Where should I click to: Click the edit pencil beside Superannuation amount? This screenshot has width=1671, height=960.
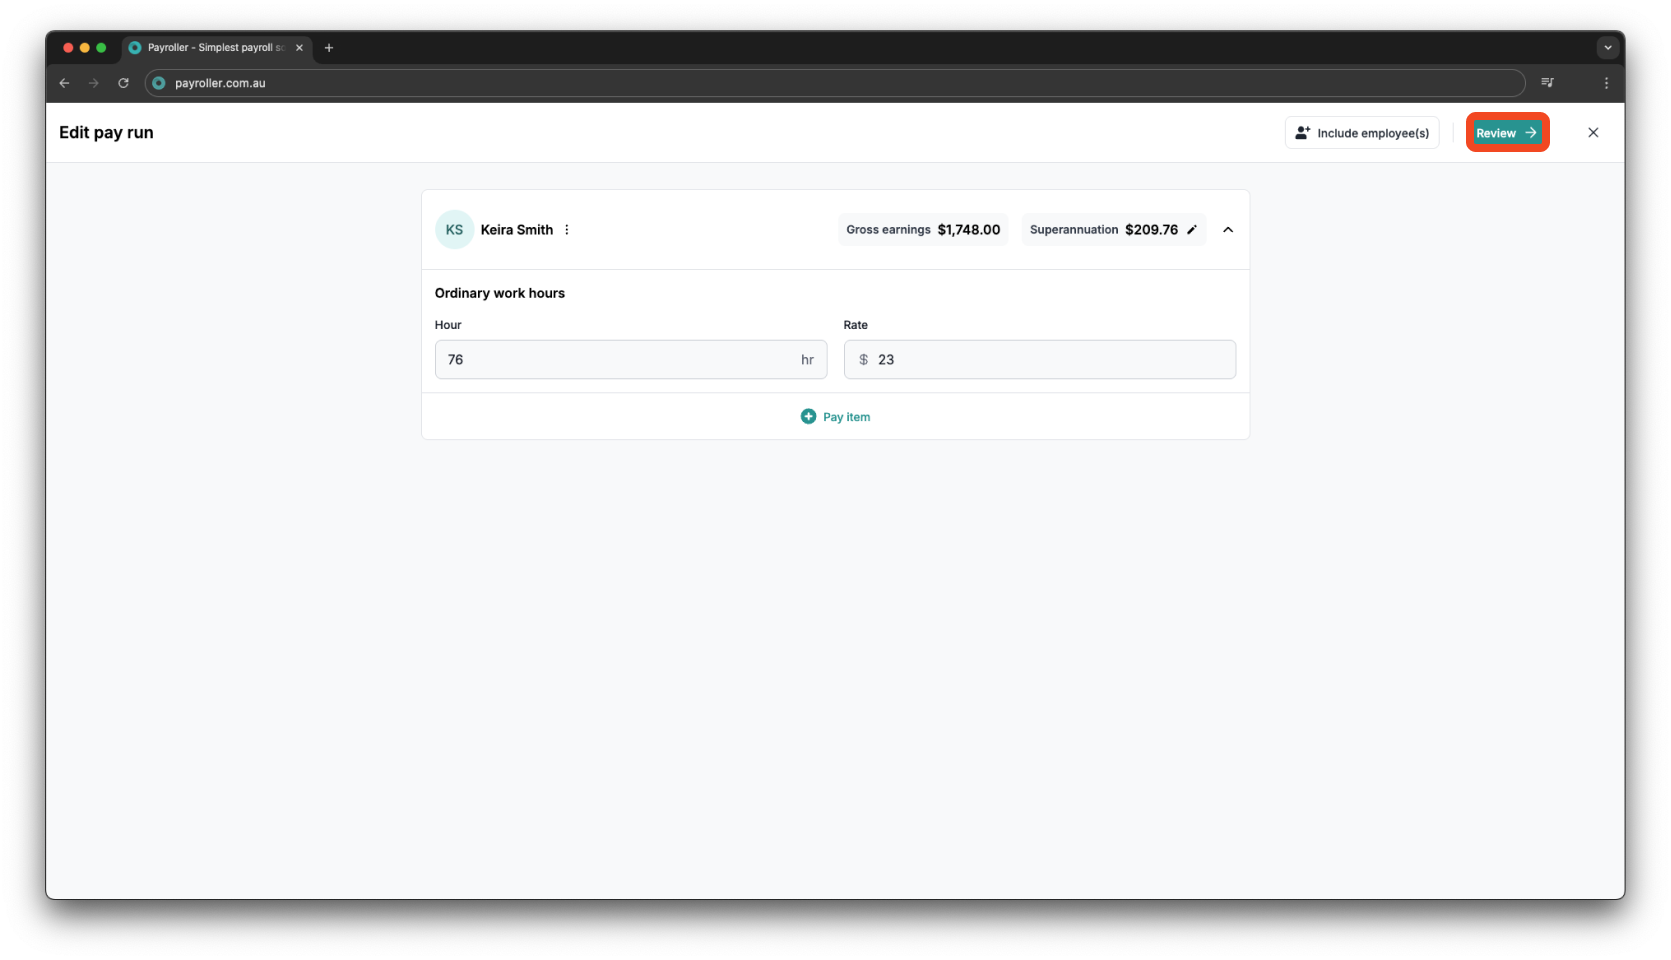click(x=1192, y=229)
